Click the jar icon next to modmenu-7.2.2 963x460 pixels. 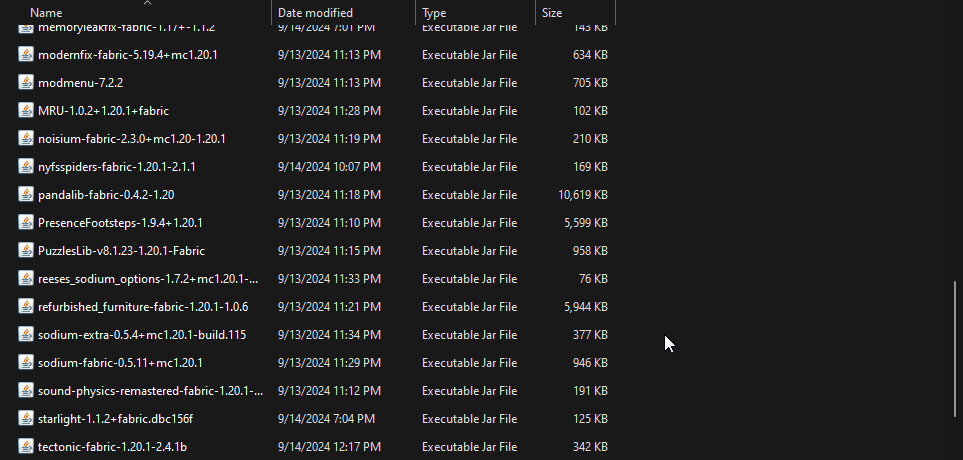(26, 83)
